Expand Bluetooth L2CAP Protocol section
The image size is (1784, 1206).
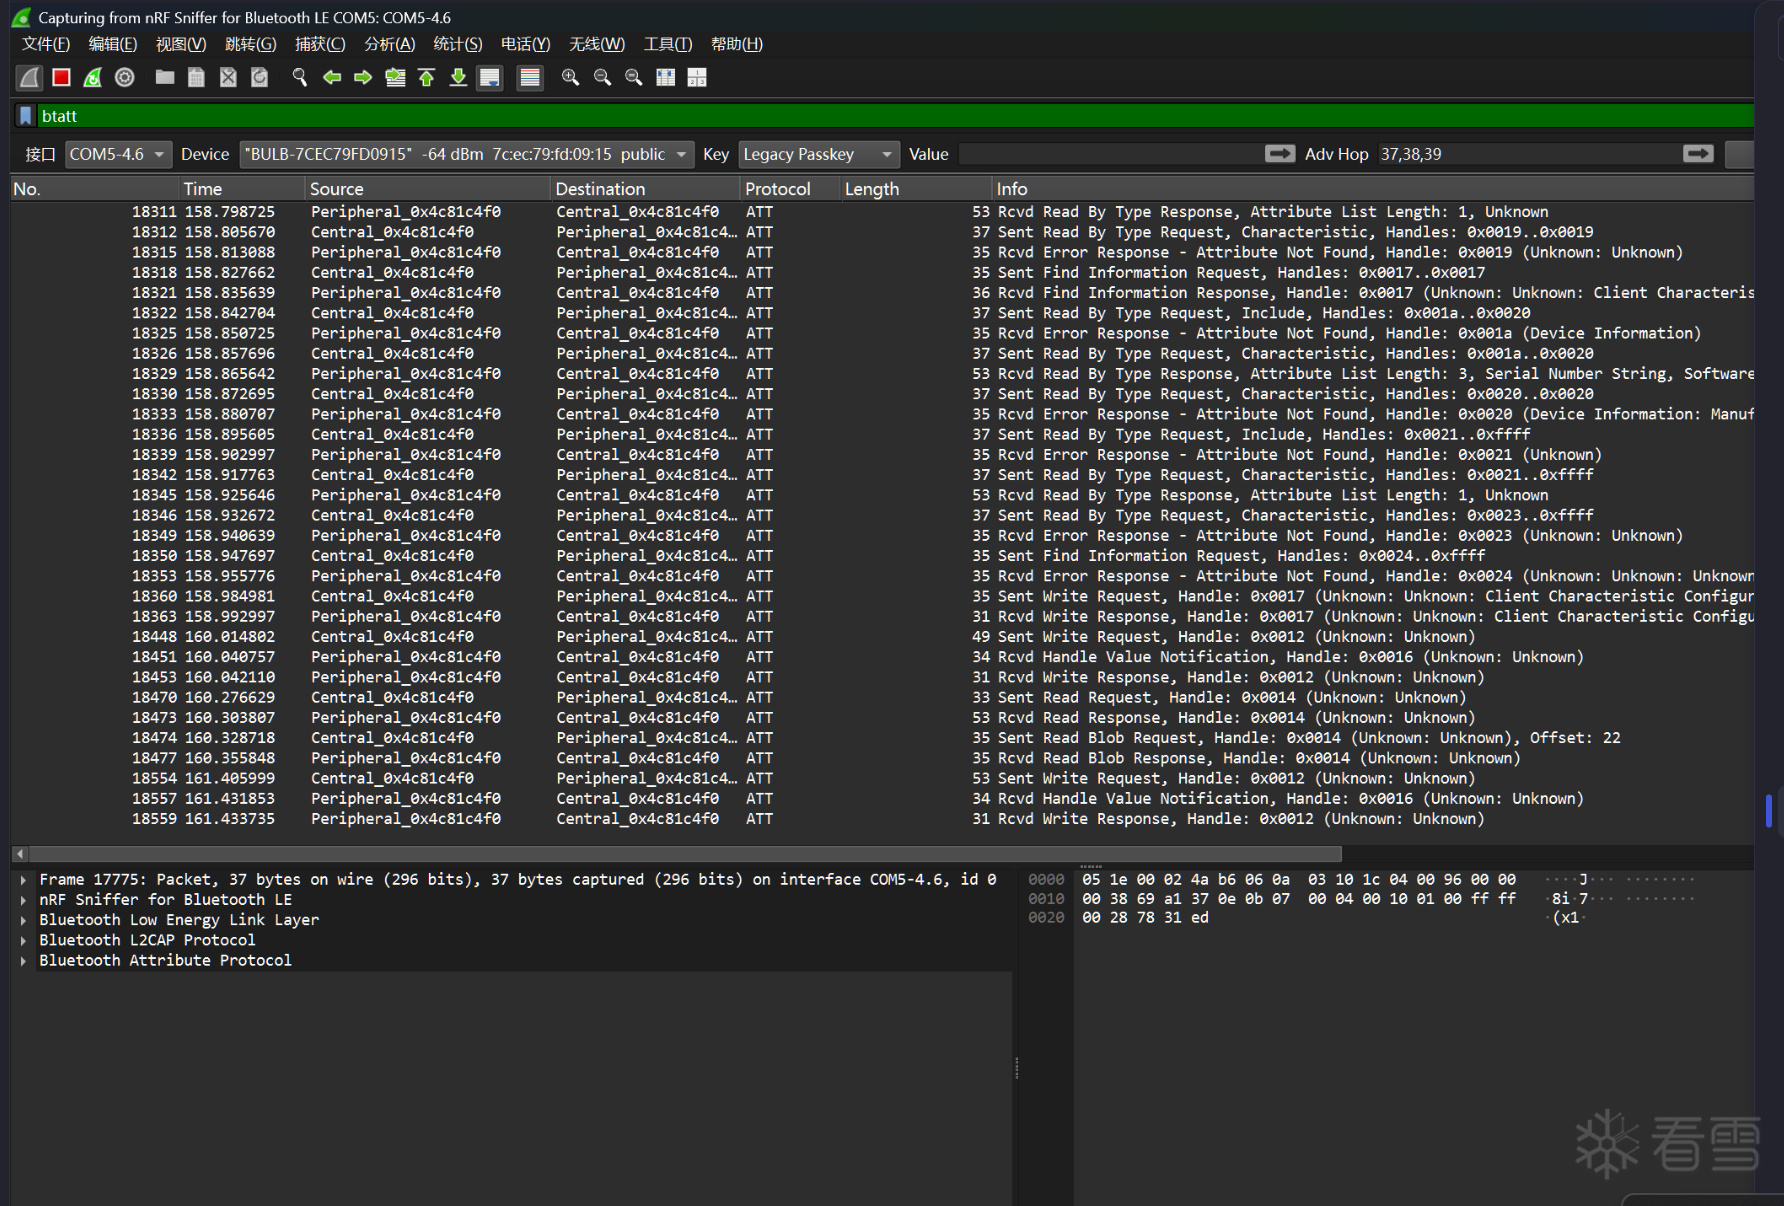23,940
